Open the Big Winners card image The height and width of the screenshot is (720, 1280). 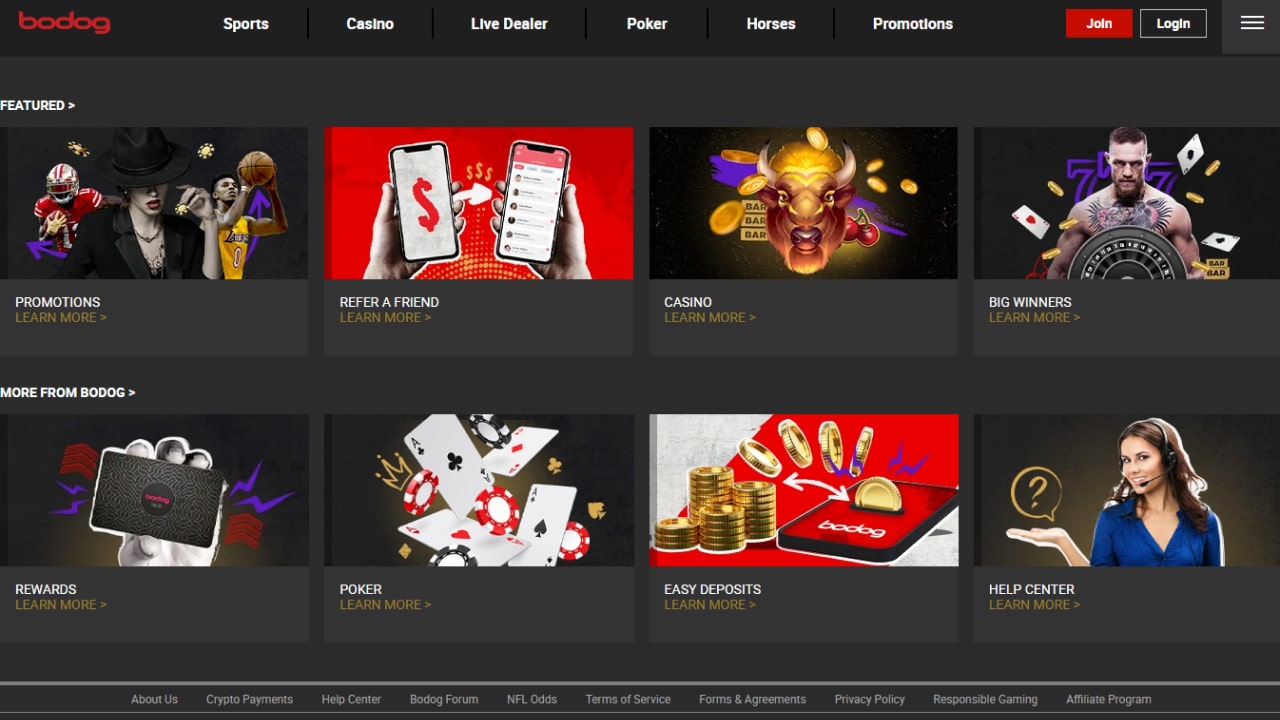click(x=1127, y=203)
